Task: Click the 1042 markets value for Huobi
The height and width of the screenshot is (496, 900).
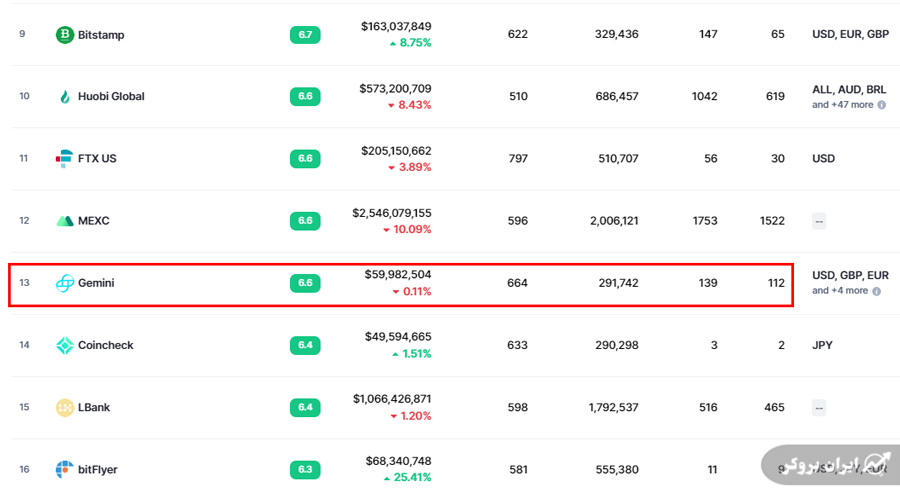Action: (705, 96)
